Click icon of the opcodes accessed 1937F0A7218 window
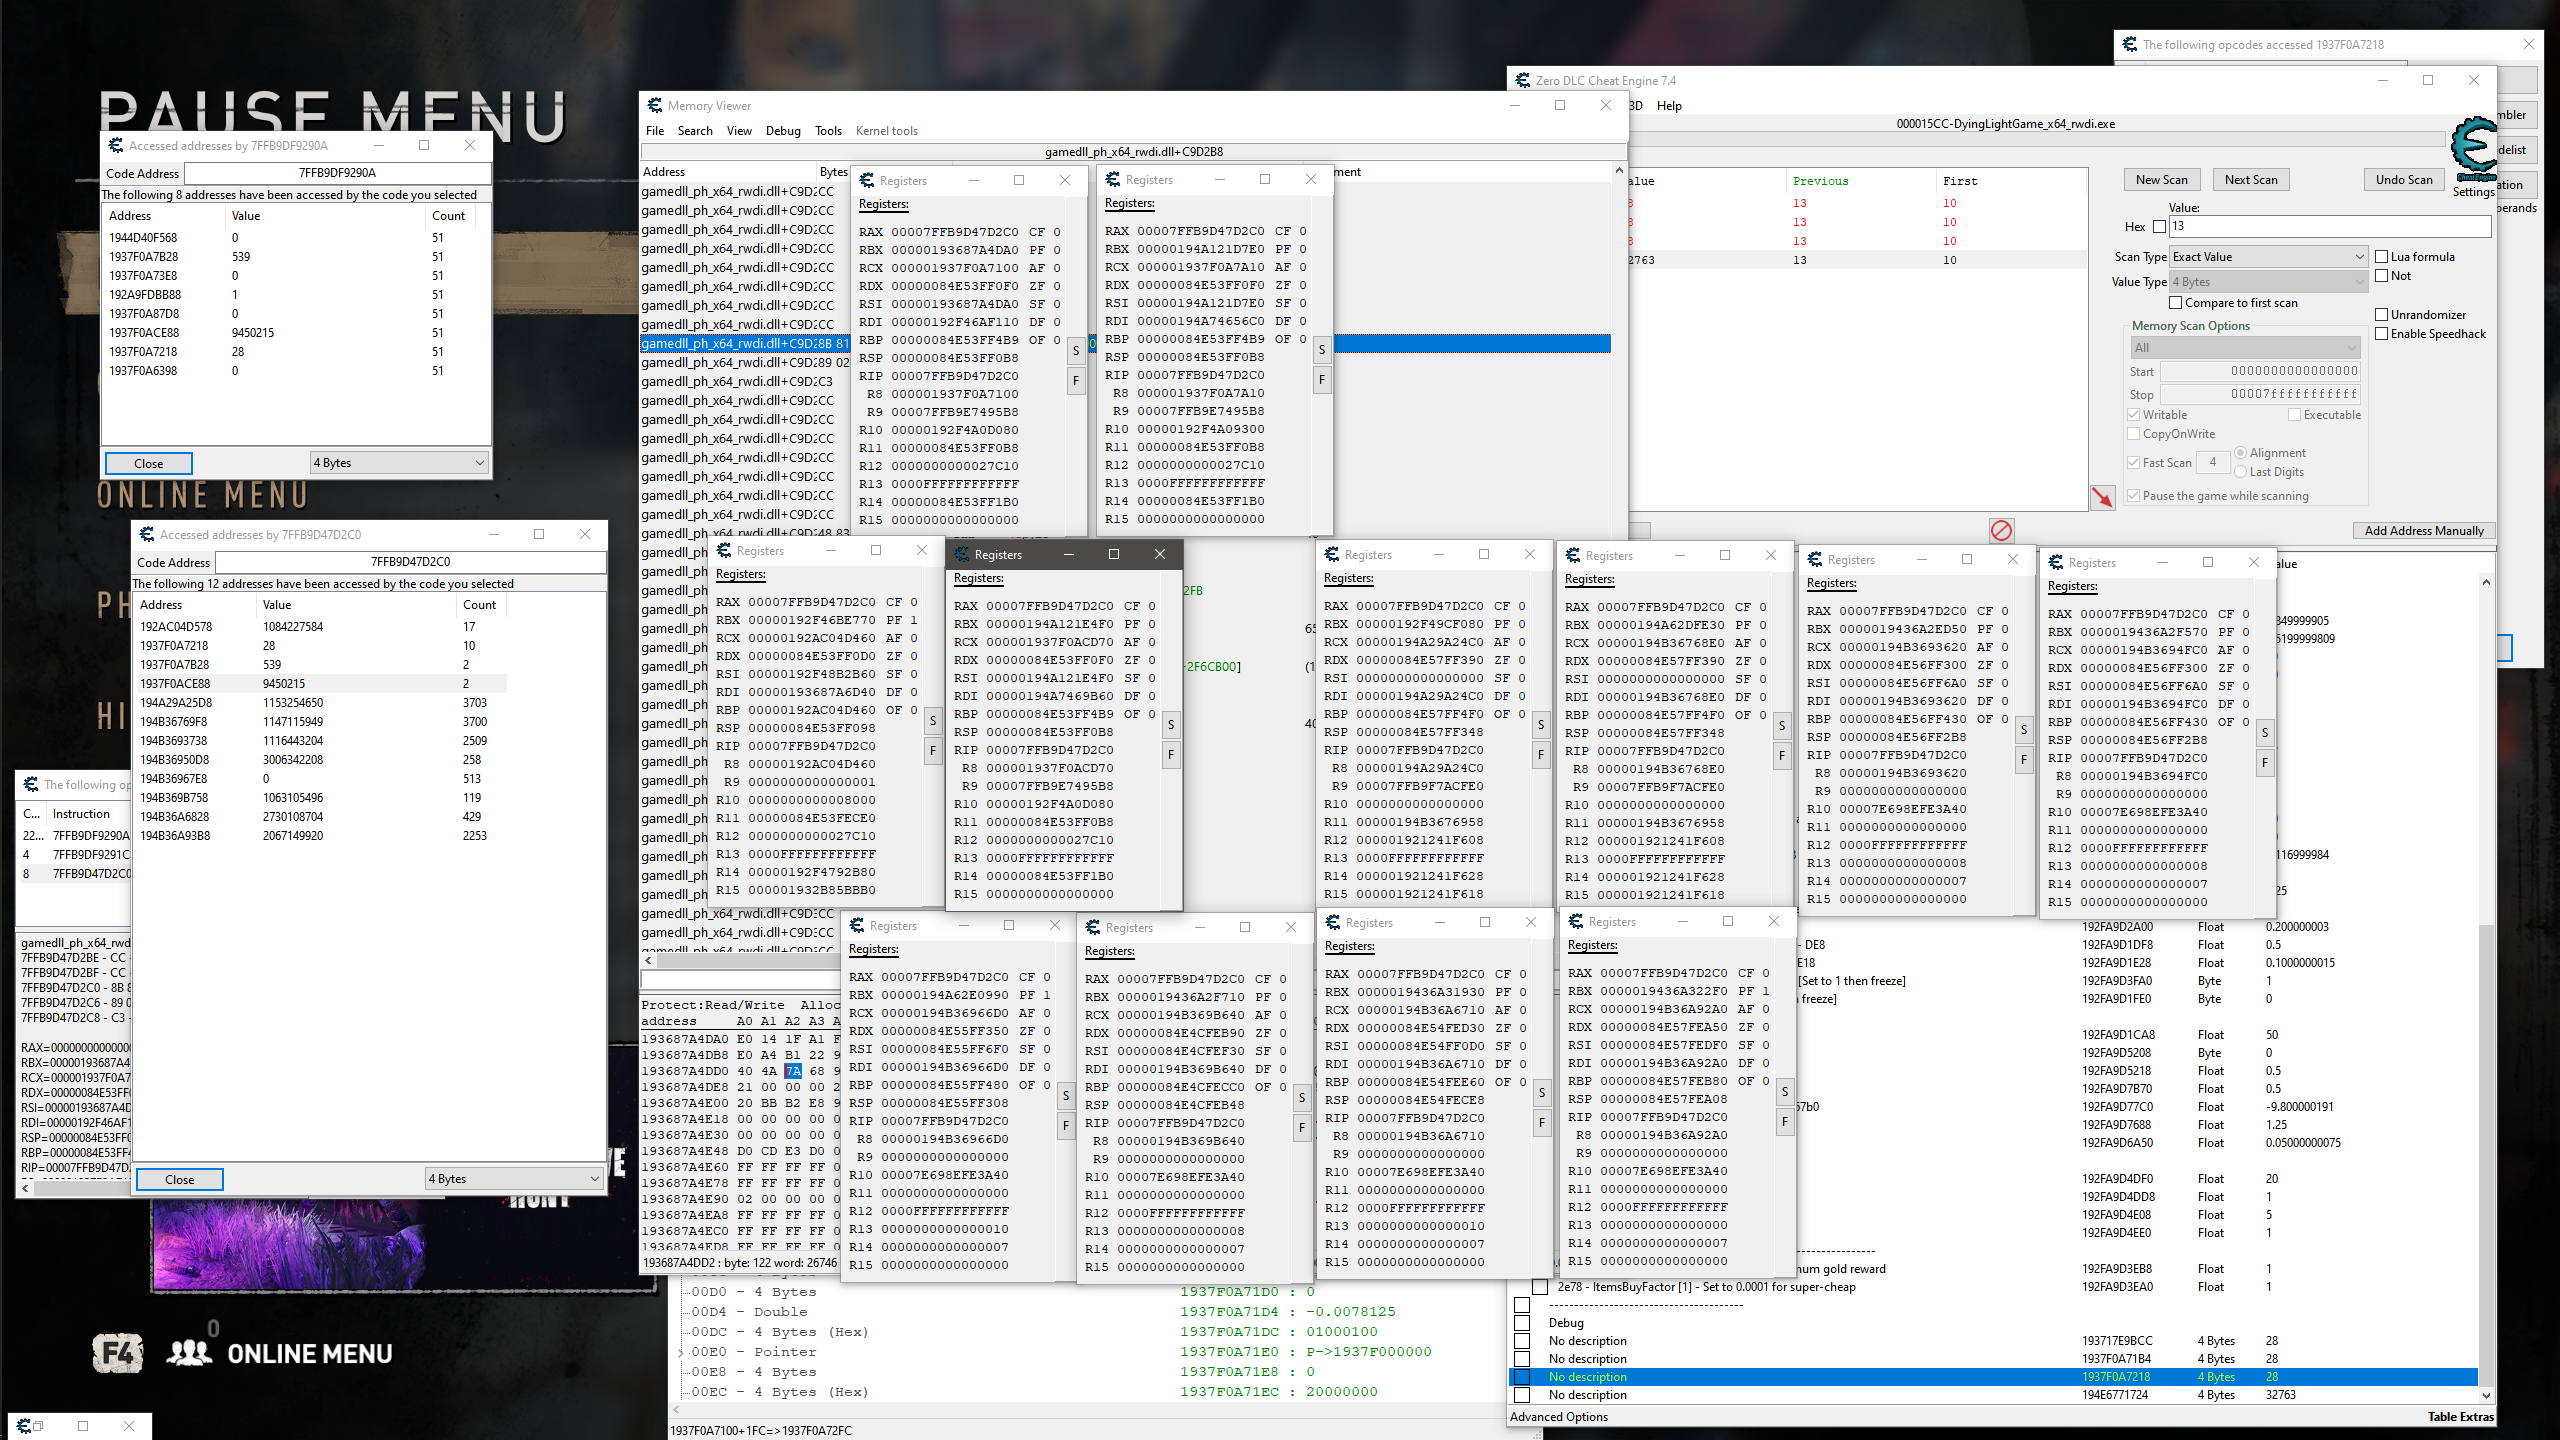Viewport: 2560px width, 1440px height. [2130, 44]
